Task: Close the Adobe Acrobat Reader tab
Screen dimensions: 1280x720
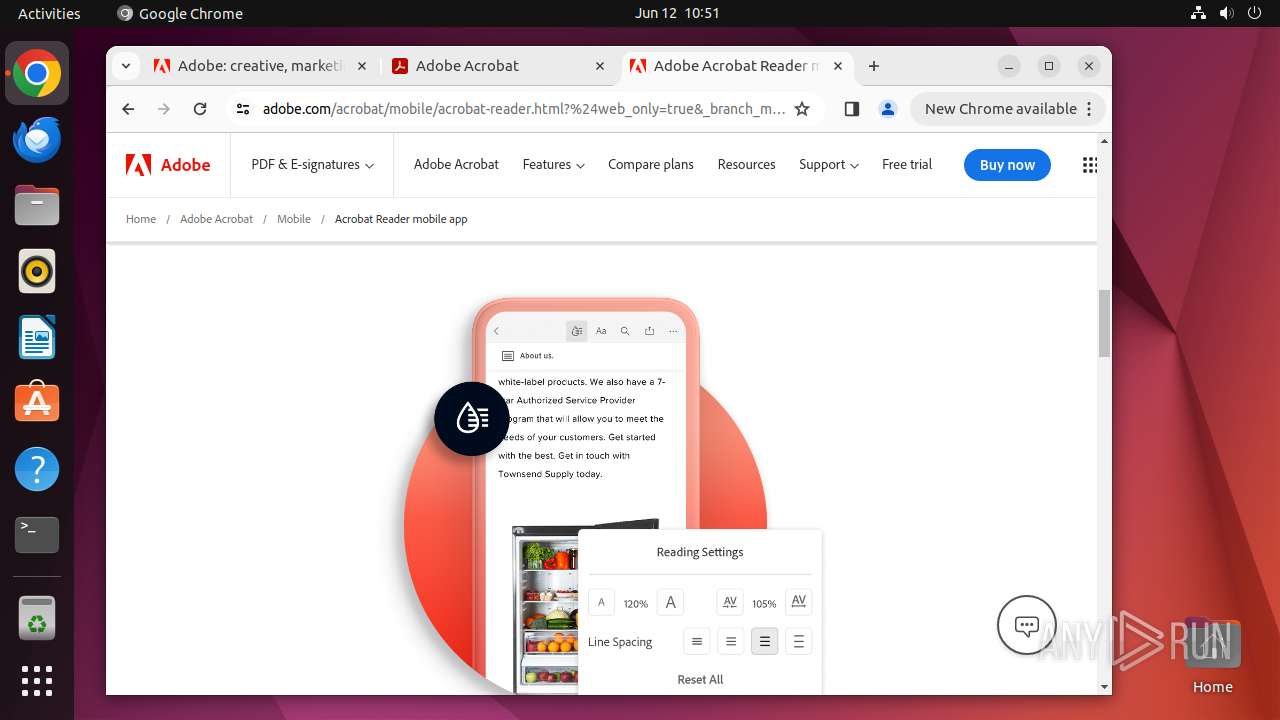Action: pyautogui.click(x=838, y=66)
